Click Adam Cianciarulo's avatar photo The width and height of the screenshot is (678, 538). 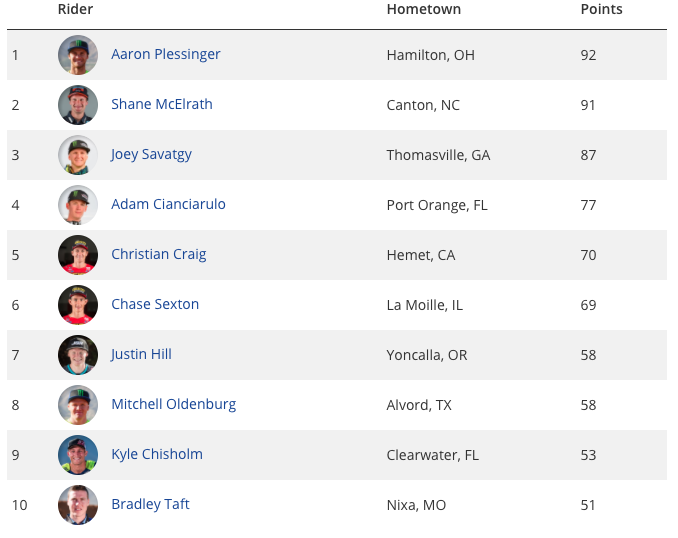coord(78,205)
